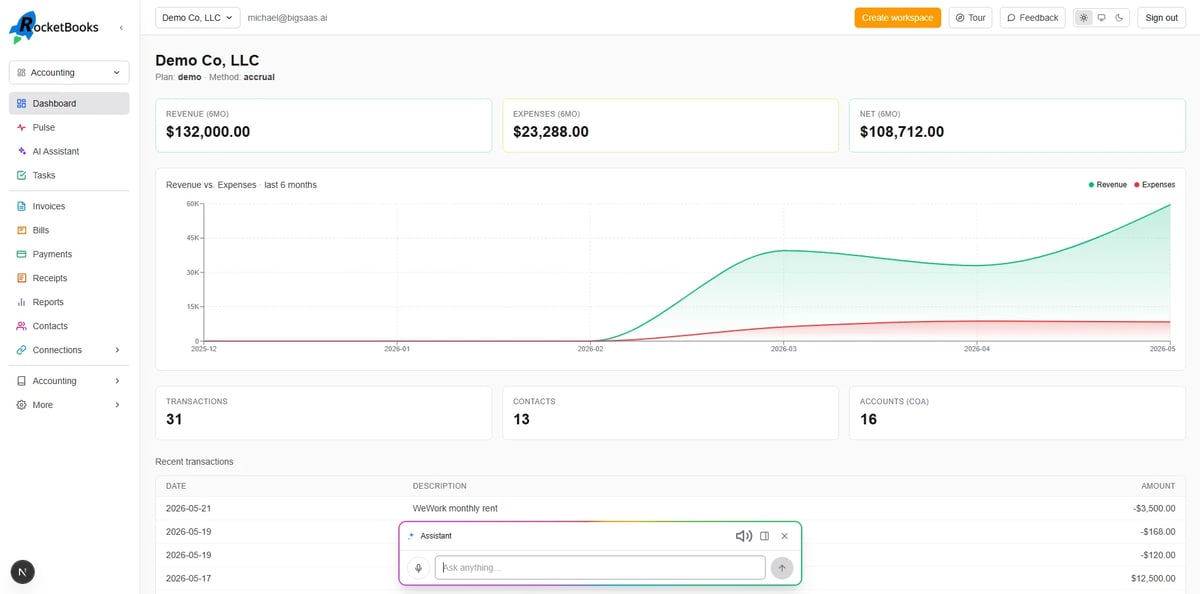This screenshot has width=1200, height=594.
Task: Switch to system theme monitor icon
Action: 1101,17
